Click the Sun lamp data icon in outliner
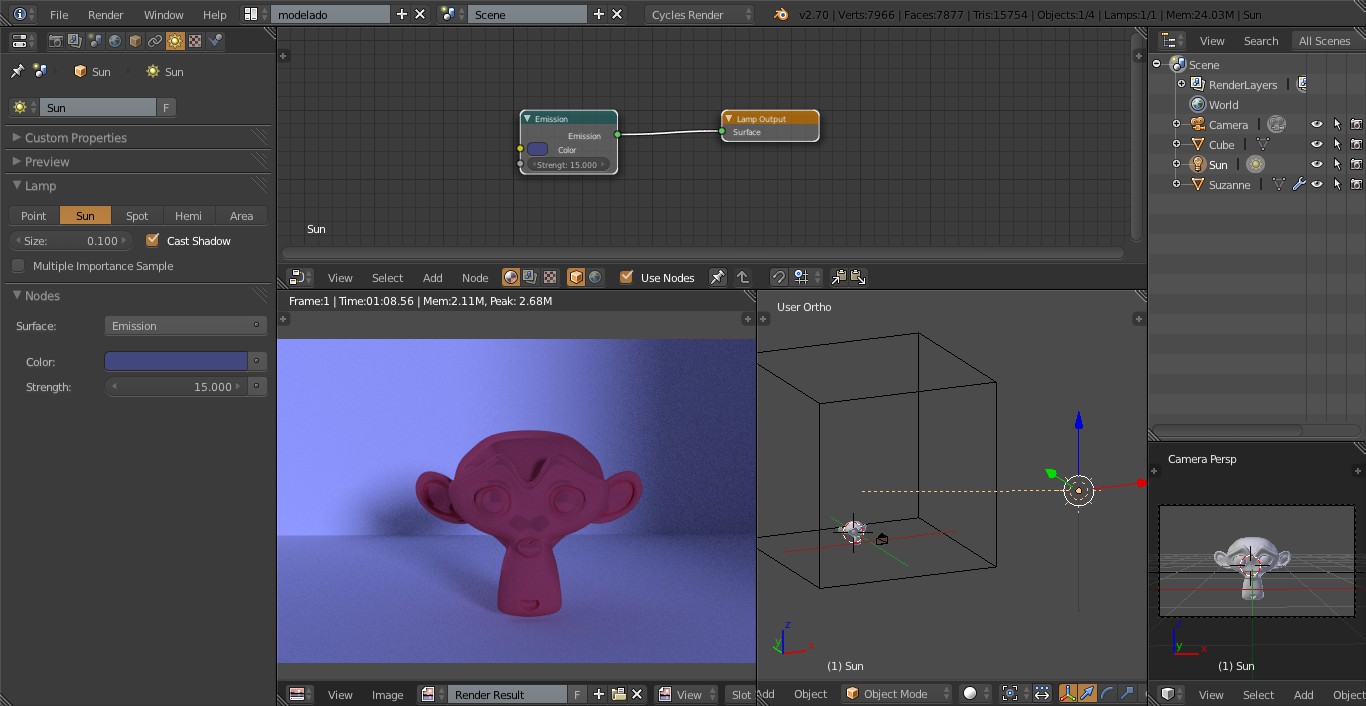The width and height of the screenshot is (1366, 706). (1256, 164)
